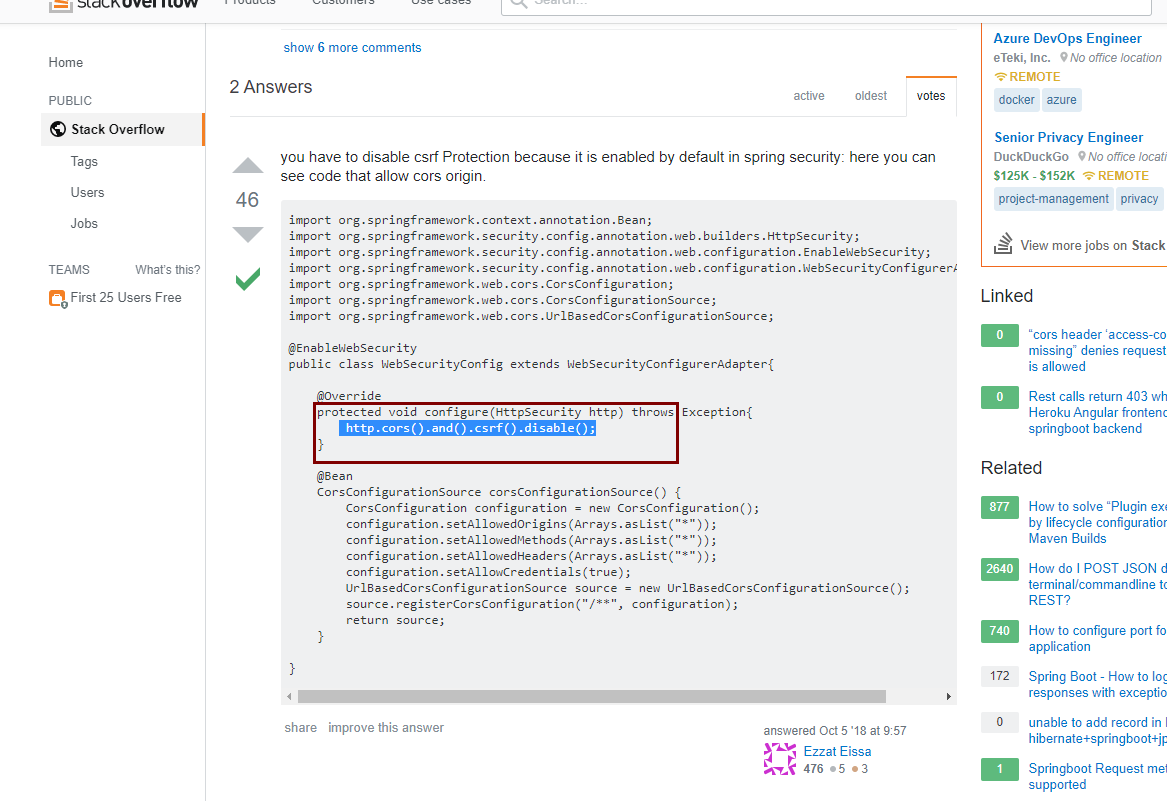Screen dimensions: 1167x801
Task: Open the Use cases section from the header
Action: pos(440,3)
